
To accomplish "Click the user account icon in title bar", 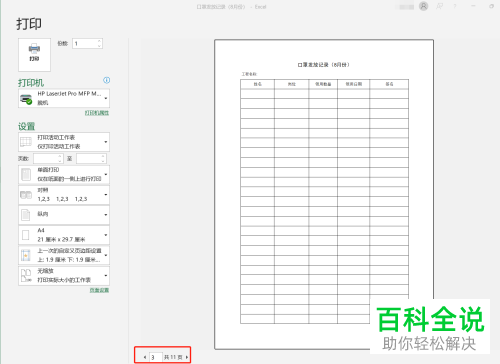I will click(x=424, y=6).
